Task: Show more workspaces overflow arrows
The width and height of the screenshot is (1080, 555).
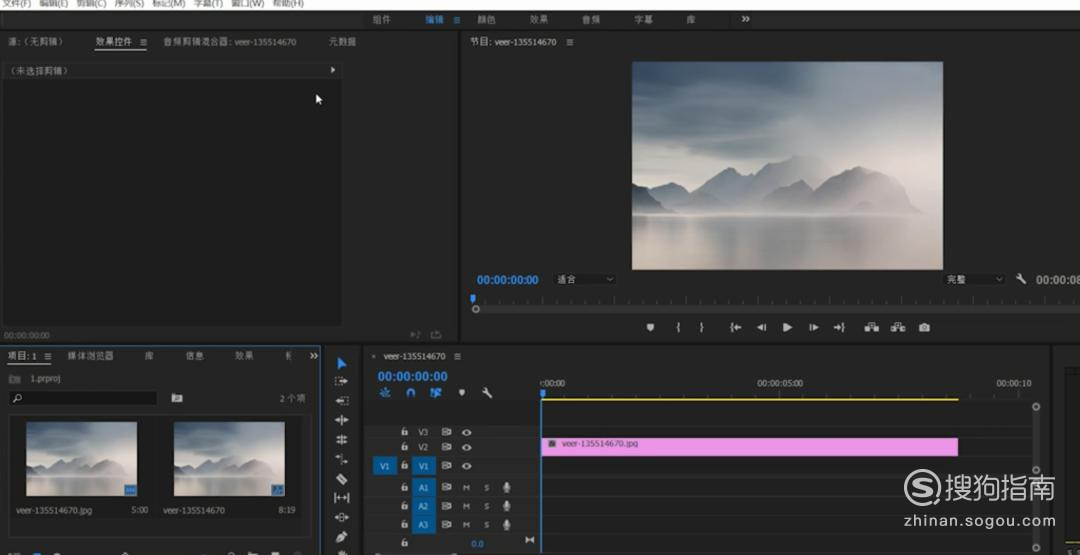Action: tap(745, 19)
